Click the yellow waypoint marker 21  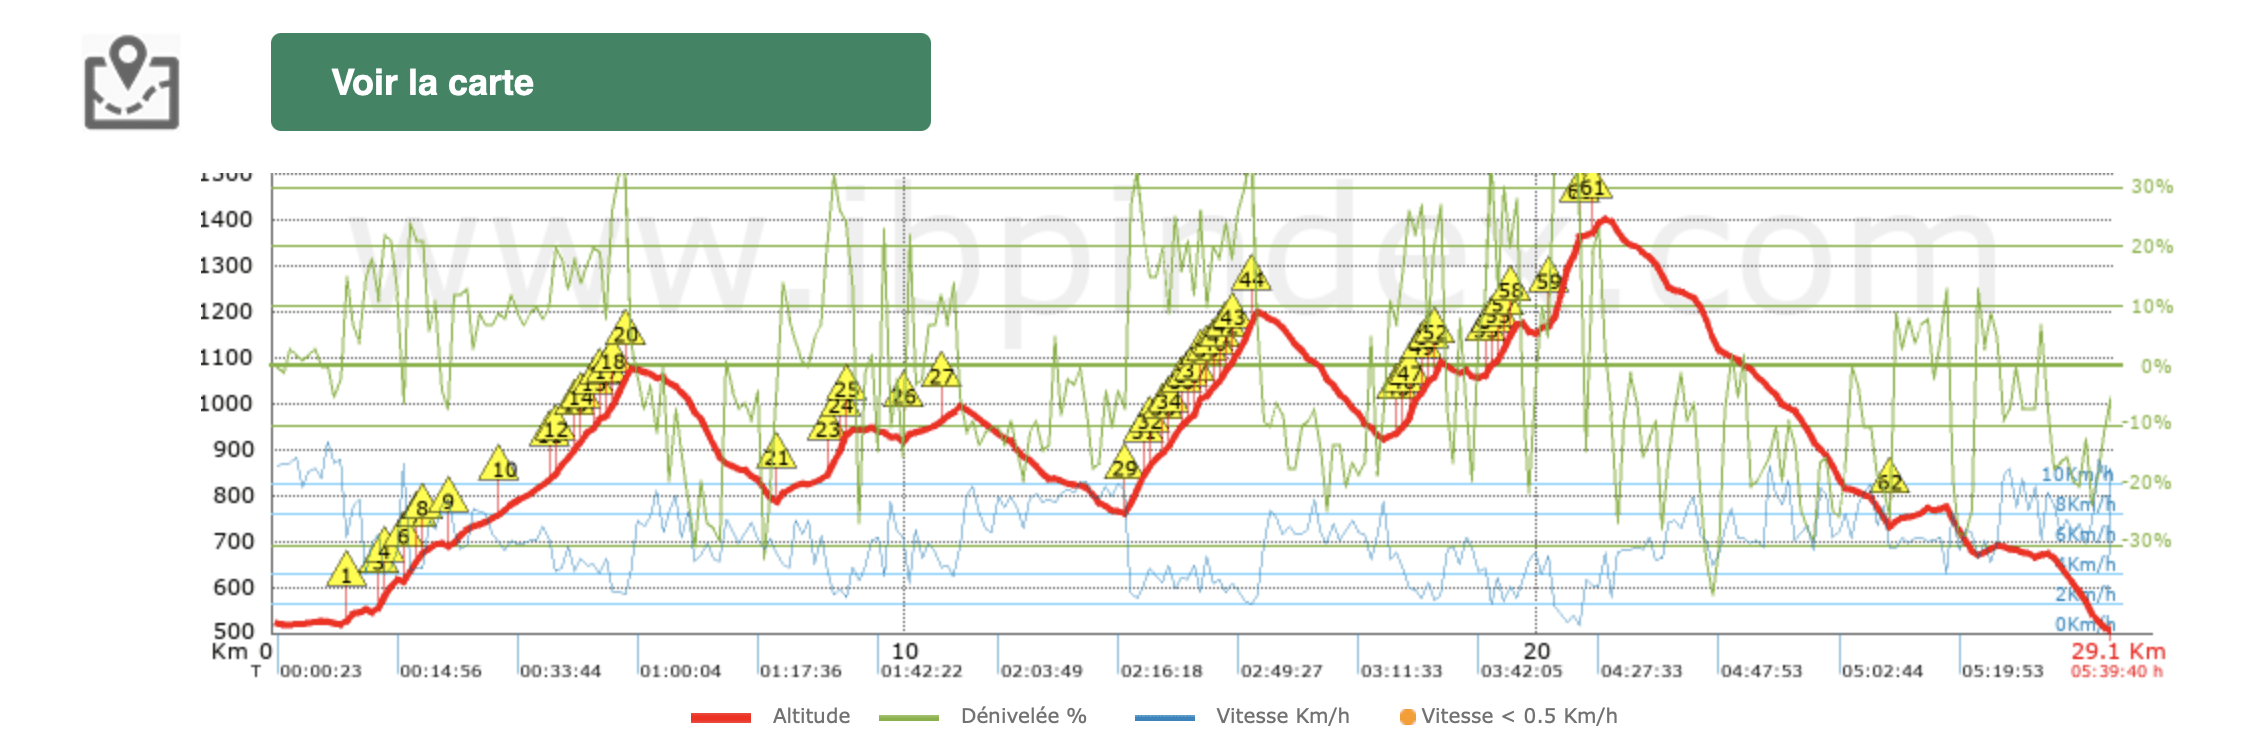coord(775,456)
